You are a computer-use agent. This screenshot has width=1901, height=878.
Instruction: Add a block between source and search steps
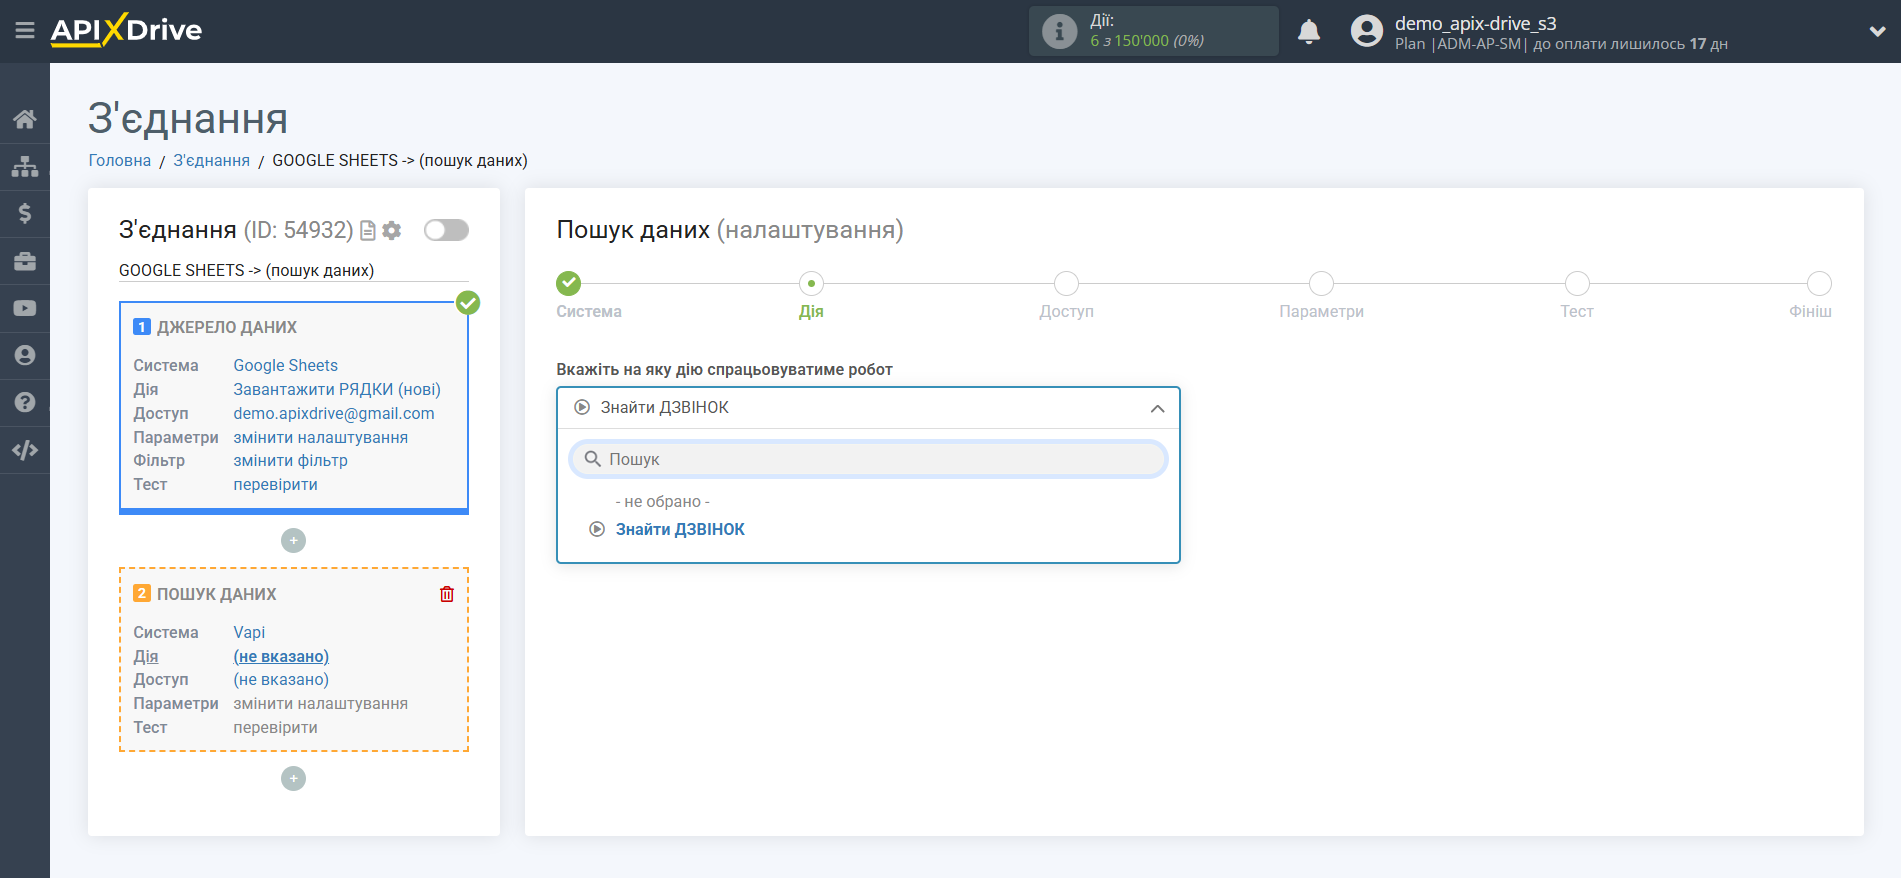[293, 541]
